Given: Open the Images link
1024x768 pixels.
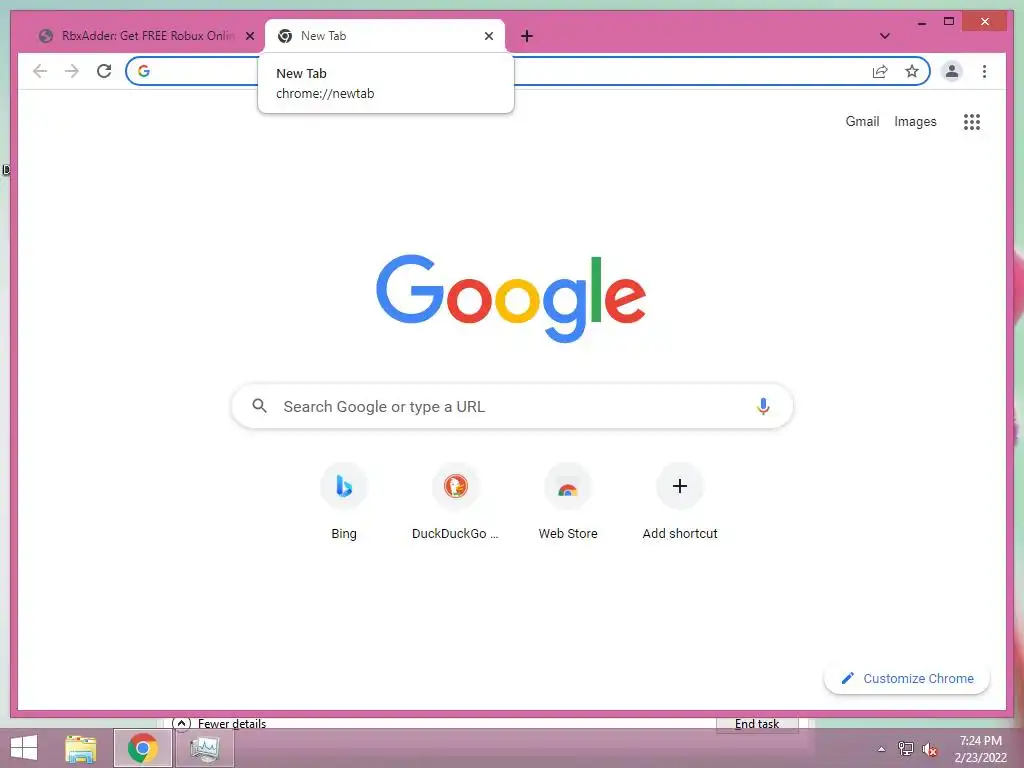Looking at the screenshot, I should coord(915,121).
